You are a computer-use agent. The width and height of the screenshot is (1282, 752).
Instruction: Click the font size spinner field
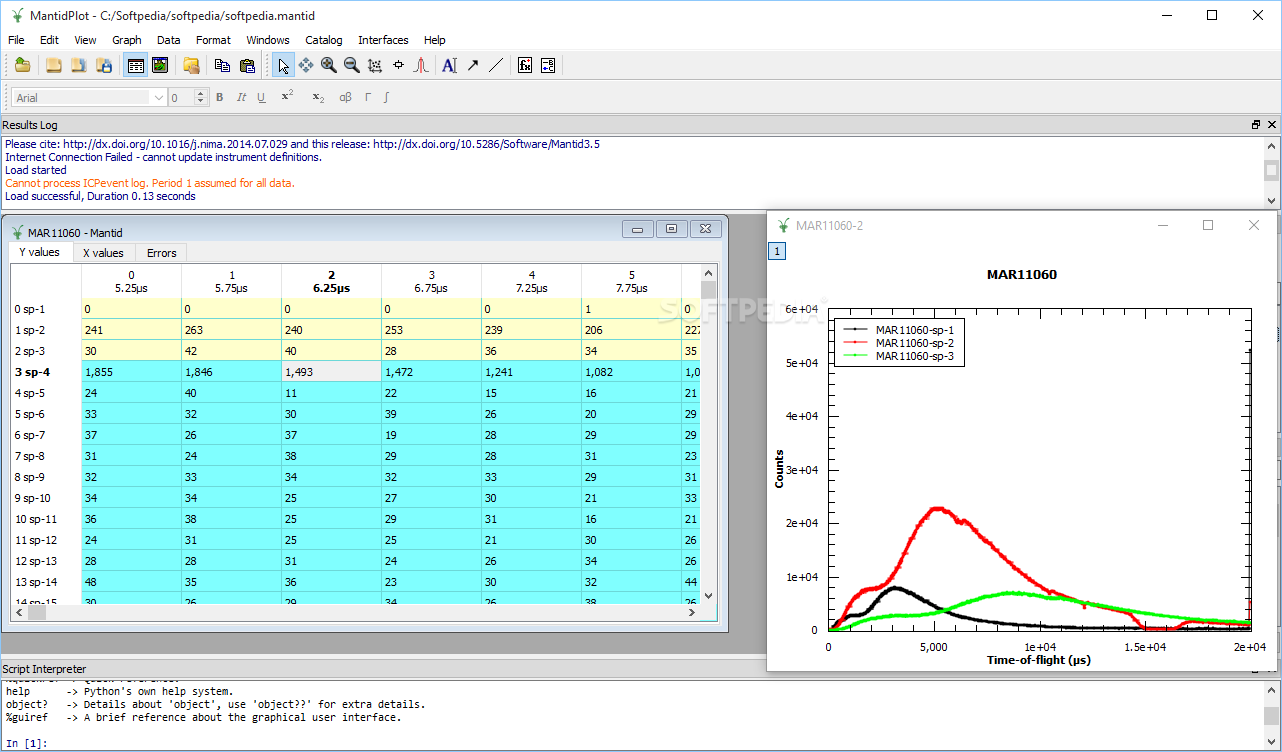[187, 97]
